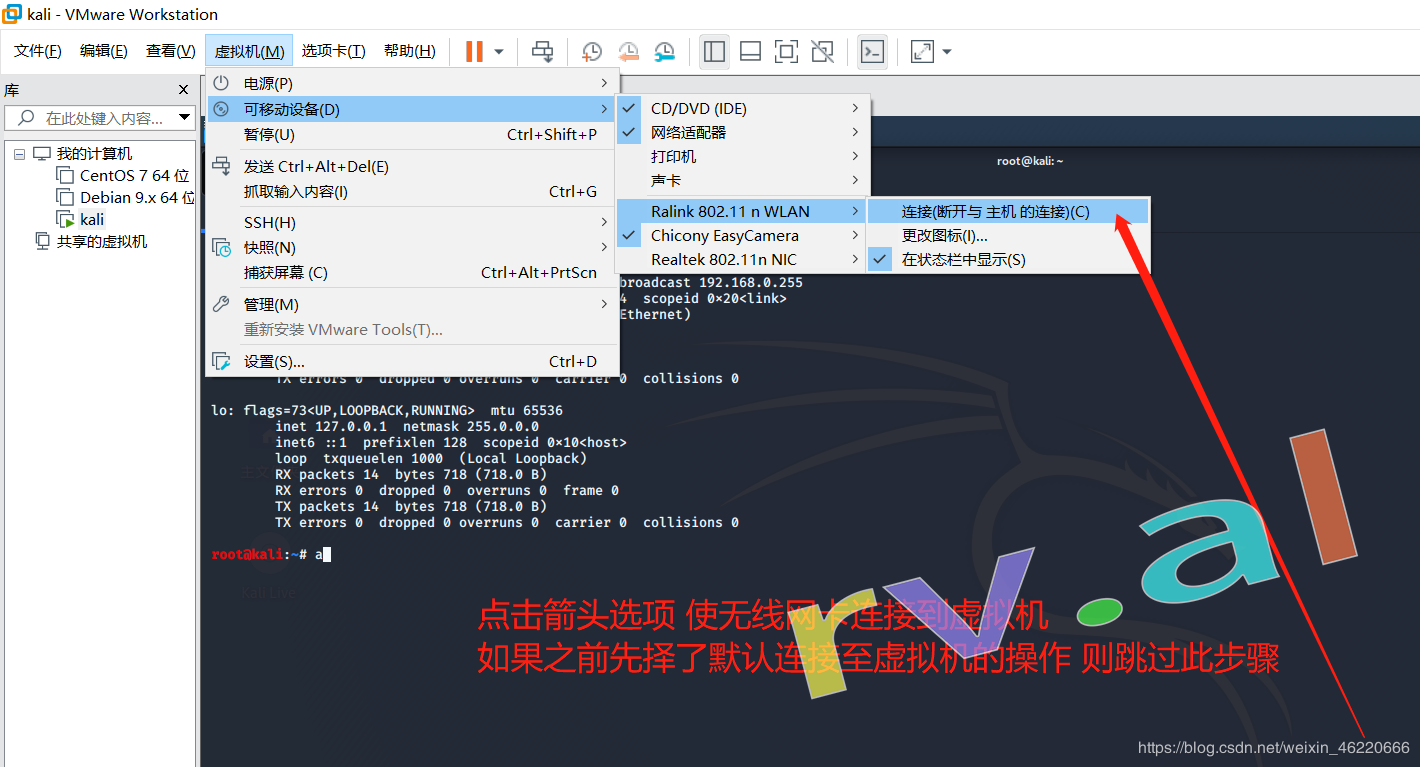Open the 文件(F) menu
Viewport: 1420px width, 767px height.
pyautogui.click(x=38, y=51)
